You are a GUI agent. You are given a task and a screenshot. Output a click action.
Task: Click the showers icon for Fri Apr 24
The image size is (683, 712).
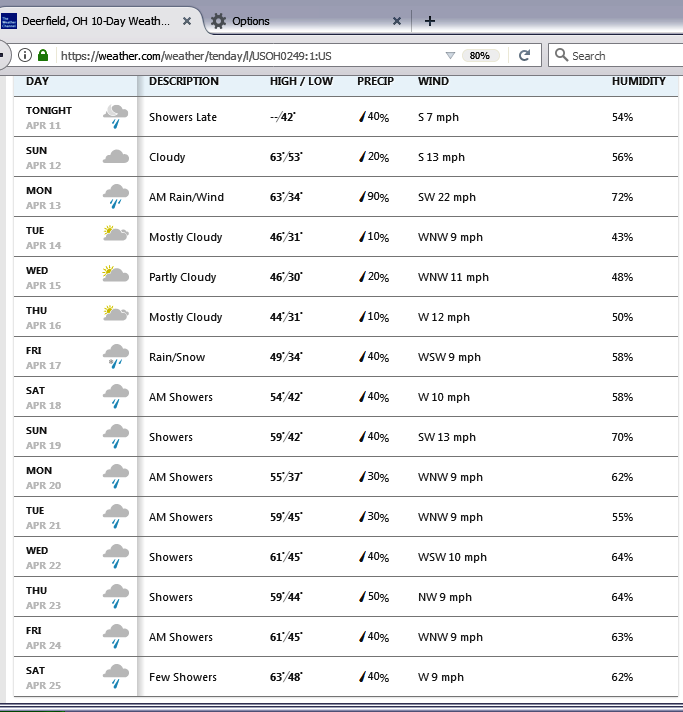click(115, 636)
